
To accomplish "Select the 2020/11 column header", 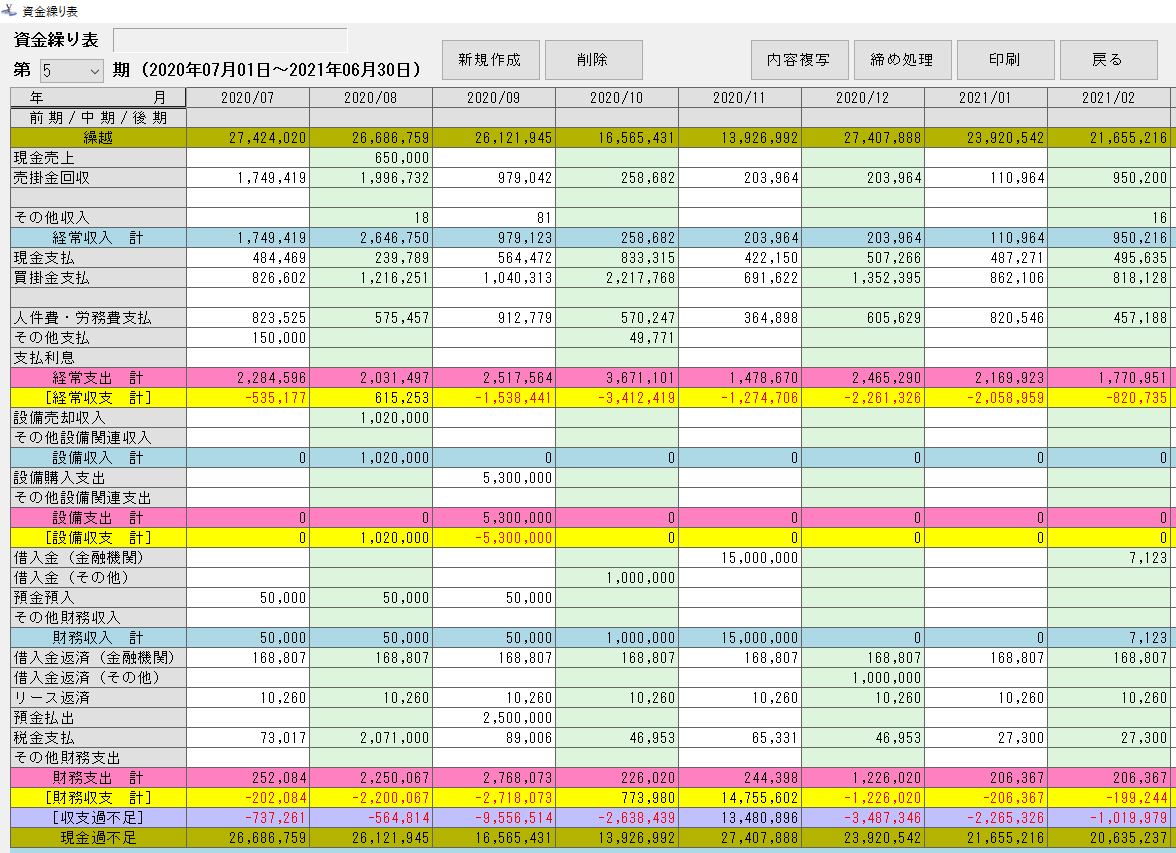I will 740,98.
